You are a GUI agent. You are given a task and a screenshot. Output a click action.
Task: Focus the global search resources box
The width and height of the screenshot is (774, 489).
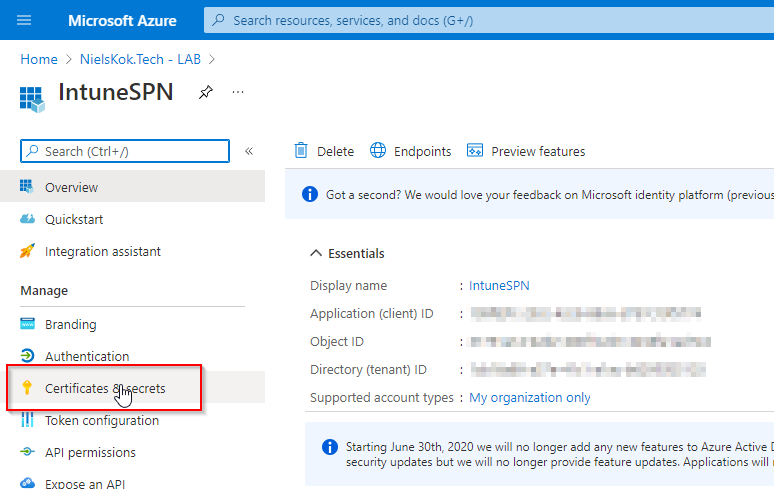pos(489,20)
